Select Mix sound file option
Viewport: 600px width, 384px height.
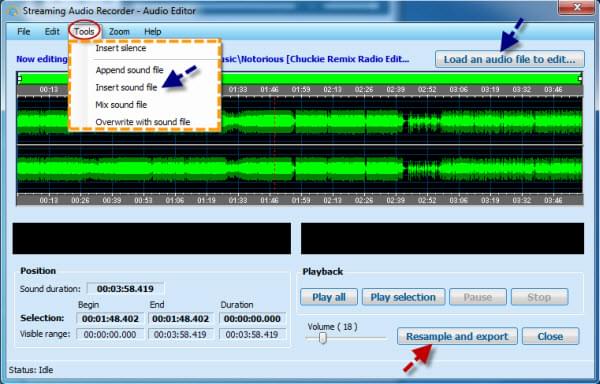pyautogui.click(x=121, y=104)
